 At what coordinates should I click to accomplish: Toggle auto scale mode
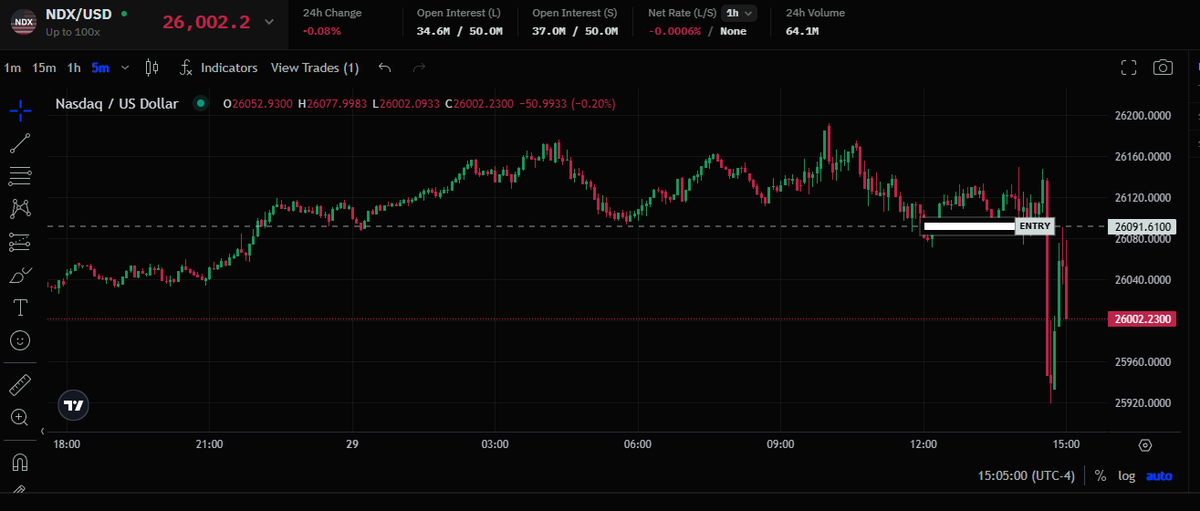pyautogui.click(x=1159, y=476)
